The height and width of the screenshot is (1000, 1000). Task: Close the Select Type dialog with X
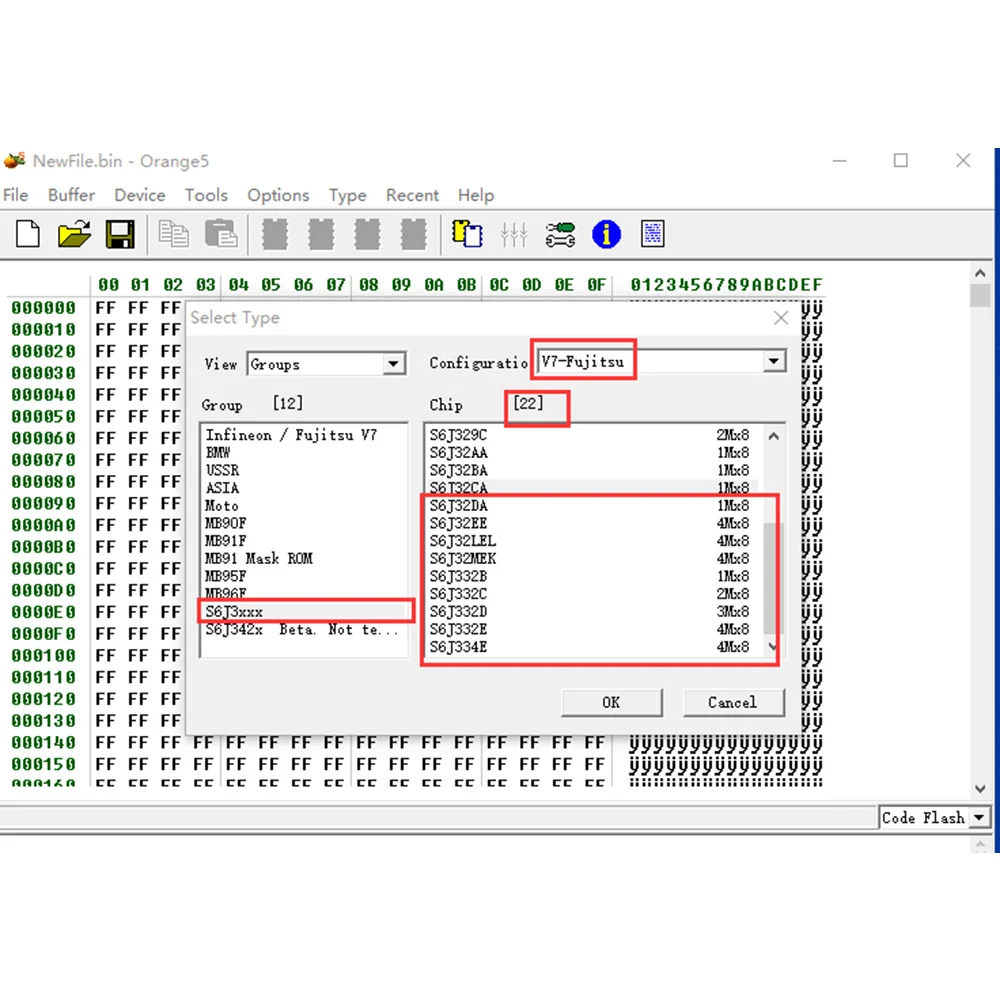pyautogui.click(x=781, y=318)
